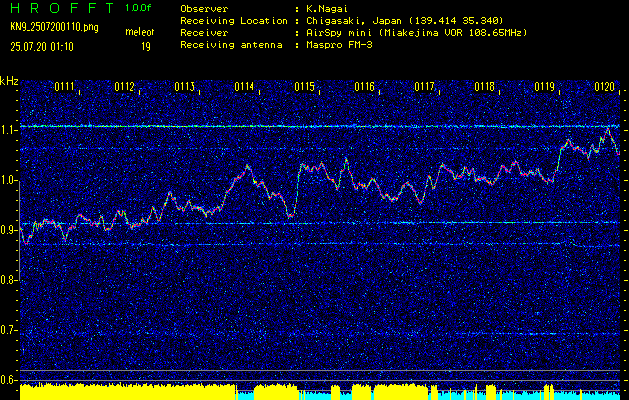
Task: Click the observer name K.Nagai
Action: pos(325,9)
